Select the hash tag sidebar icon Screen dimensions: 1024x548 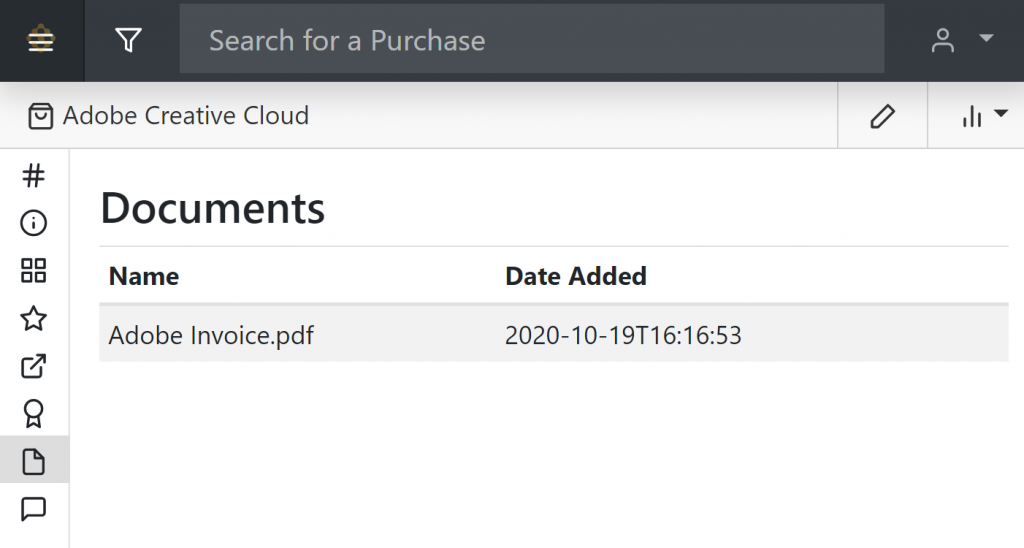(x=33, y=175)
